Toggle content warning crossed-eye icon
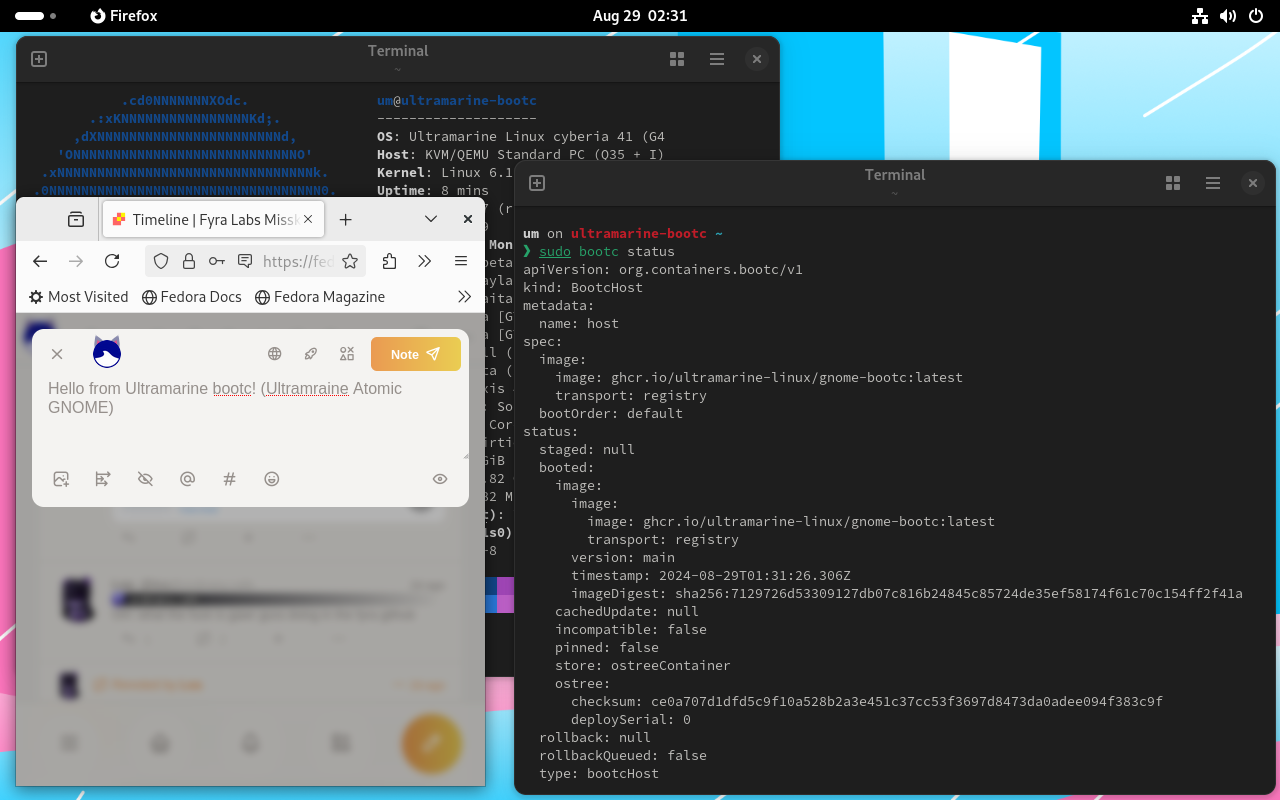This screenshot has height=800, width=1280. [x=145, y=479]
